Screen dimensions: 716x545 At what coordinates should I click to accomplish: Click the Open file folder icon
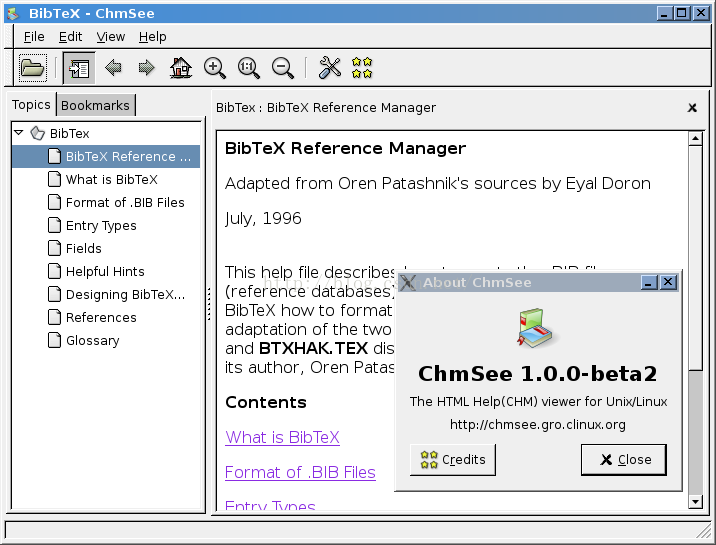coord(32,68)
